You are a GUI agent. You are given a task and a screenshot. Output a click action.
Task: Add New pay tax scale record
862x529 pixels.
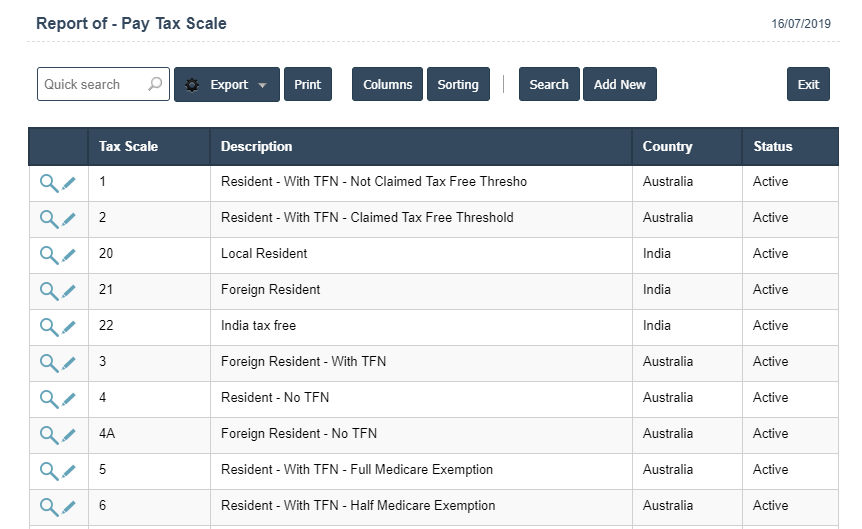619,85
